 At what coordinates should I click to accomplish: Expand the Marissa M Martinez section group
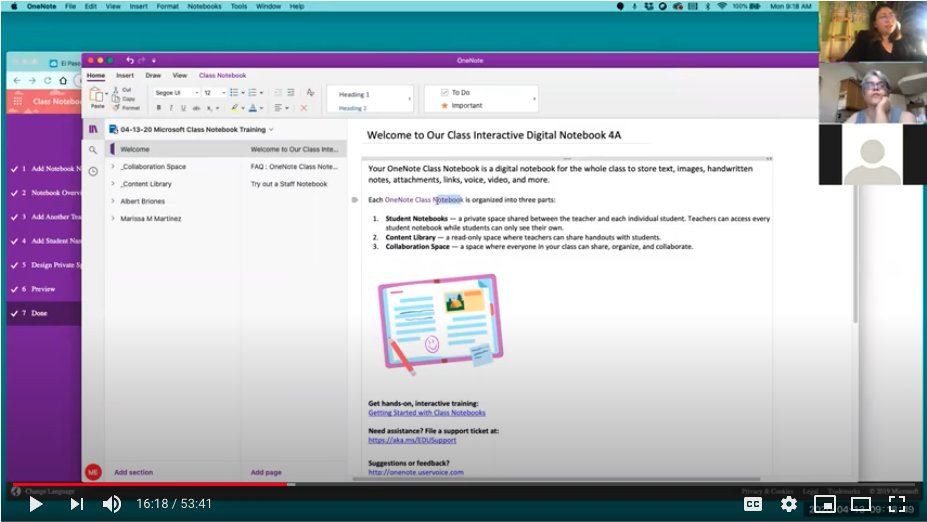point(113,218)
